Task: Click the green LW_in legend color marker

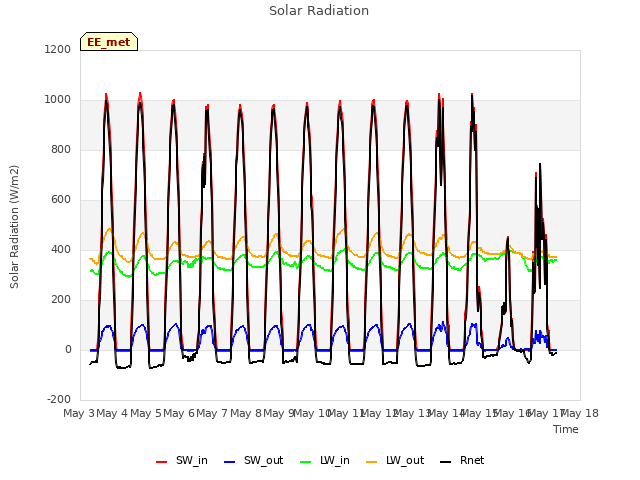Action: (306, 462)
